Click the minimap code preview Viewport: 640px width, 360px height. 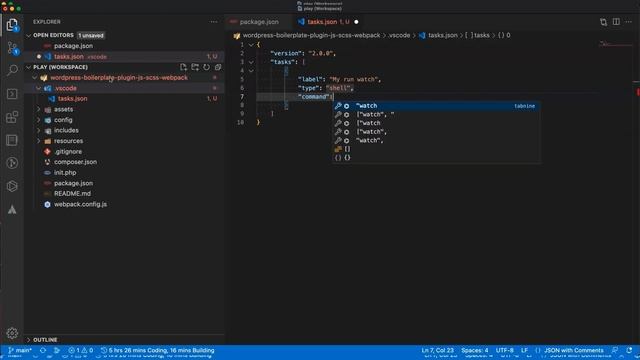616,44
